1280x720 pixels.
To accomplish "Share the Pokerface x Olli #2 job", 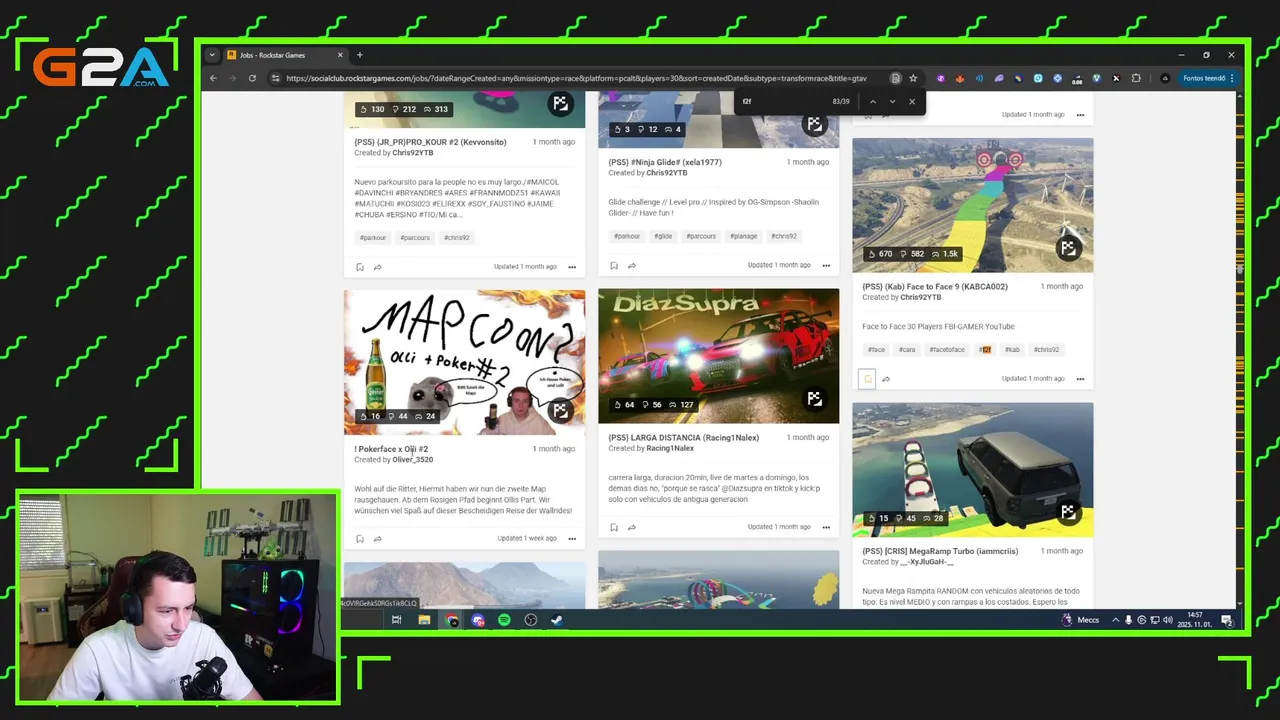I will [377, 539].
